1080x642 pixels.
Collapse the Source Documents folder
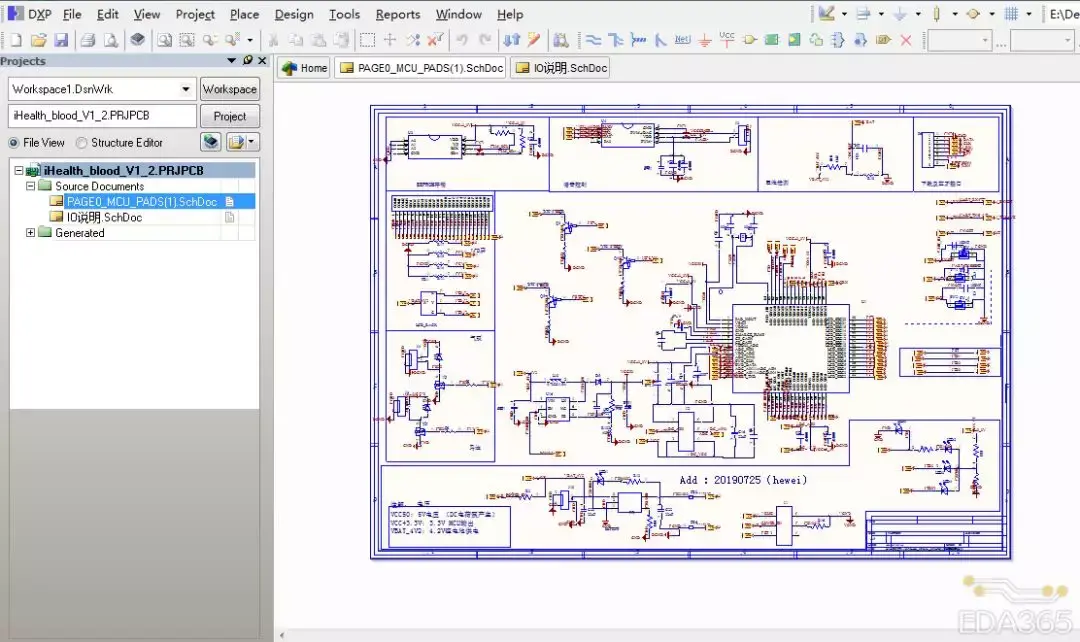30,186
